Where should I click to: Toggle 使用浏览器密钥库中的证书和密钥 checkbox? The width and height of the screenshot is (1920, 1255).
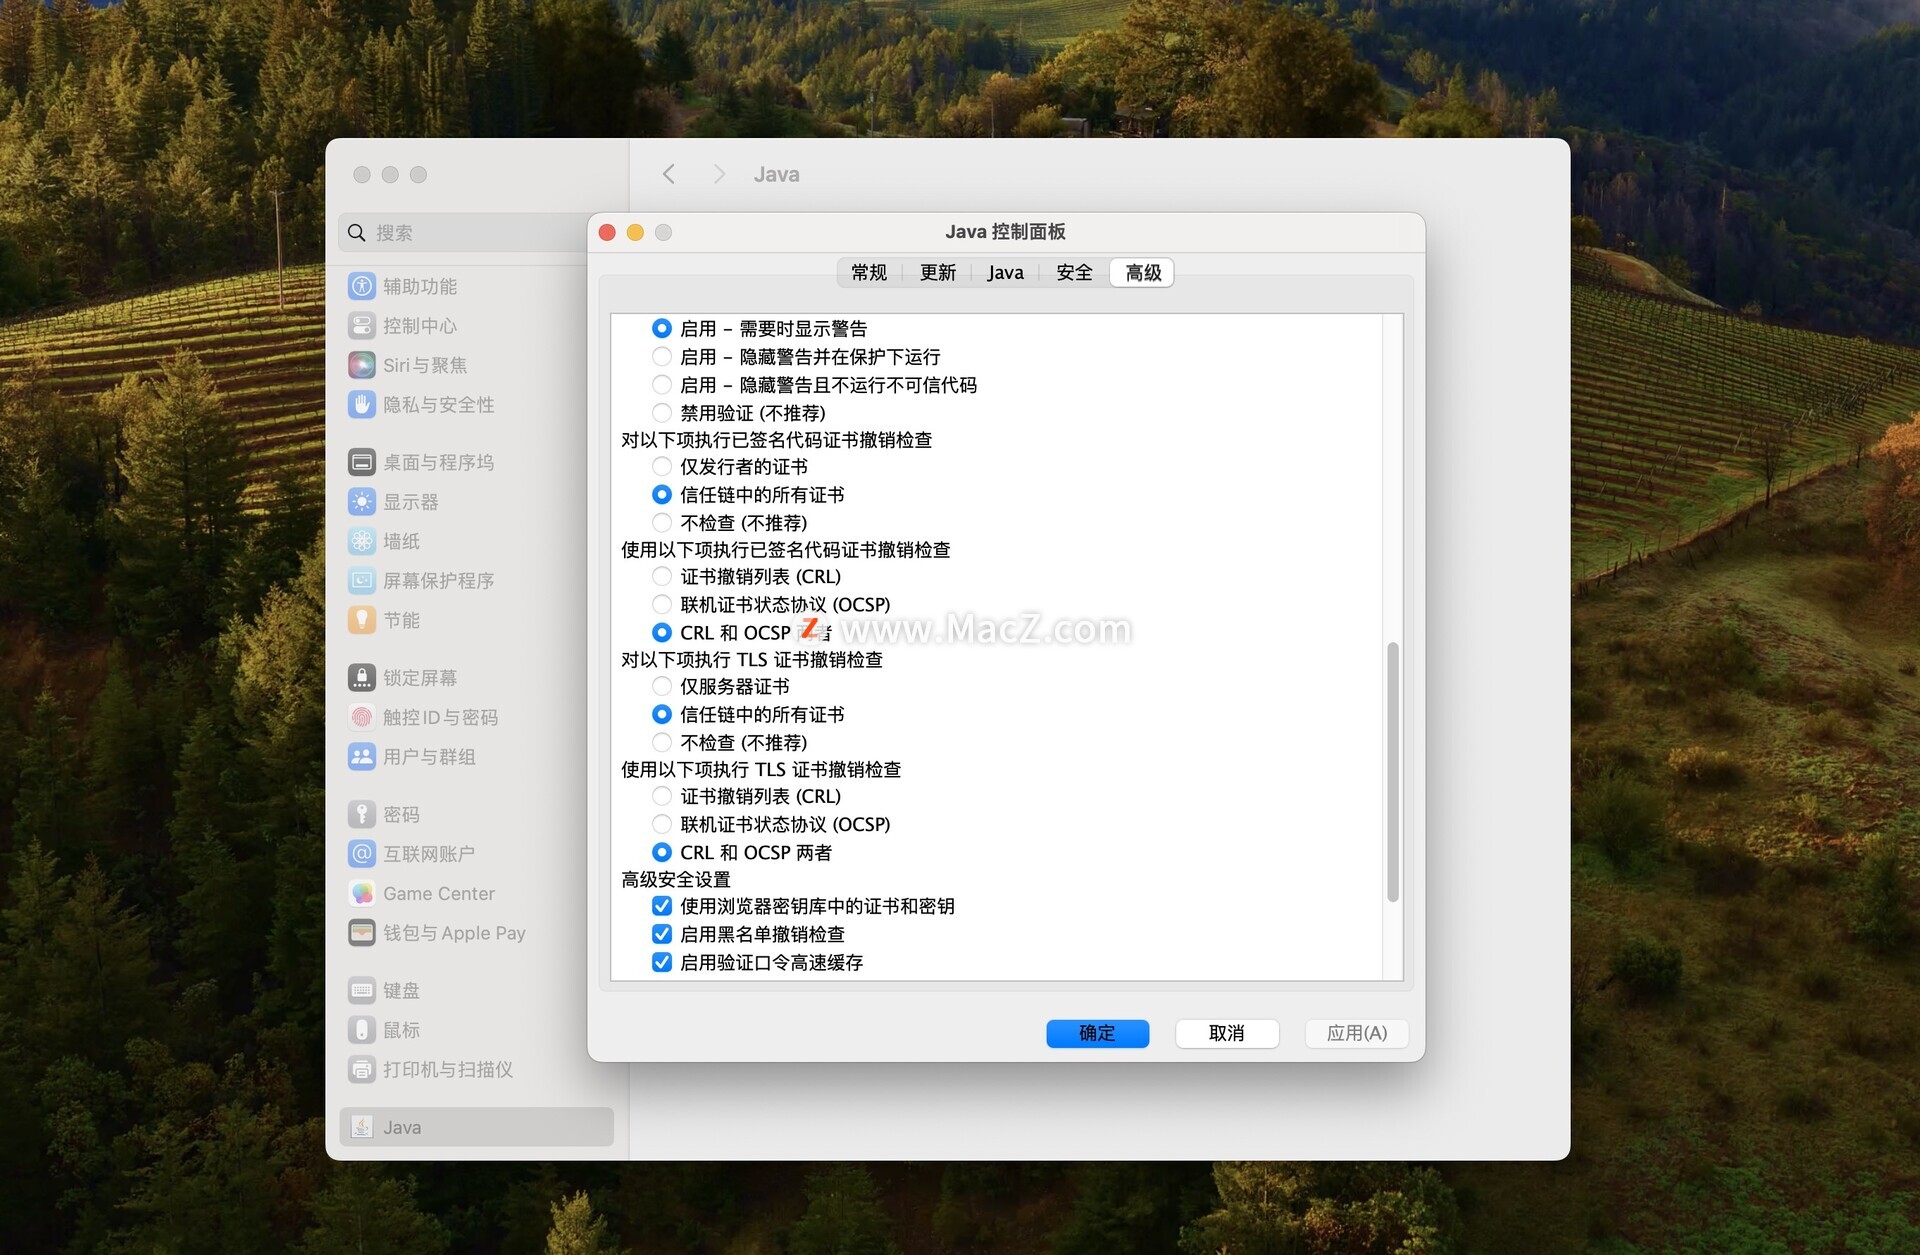[x=662, y=906]
